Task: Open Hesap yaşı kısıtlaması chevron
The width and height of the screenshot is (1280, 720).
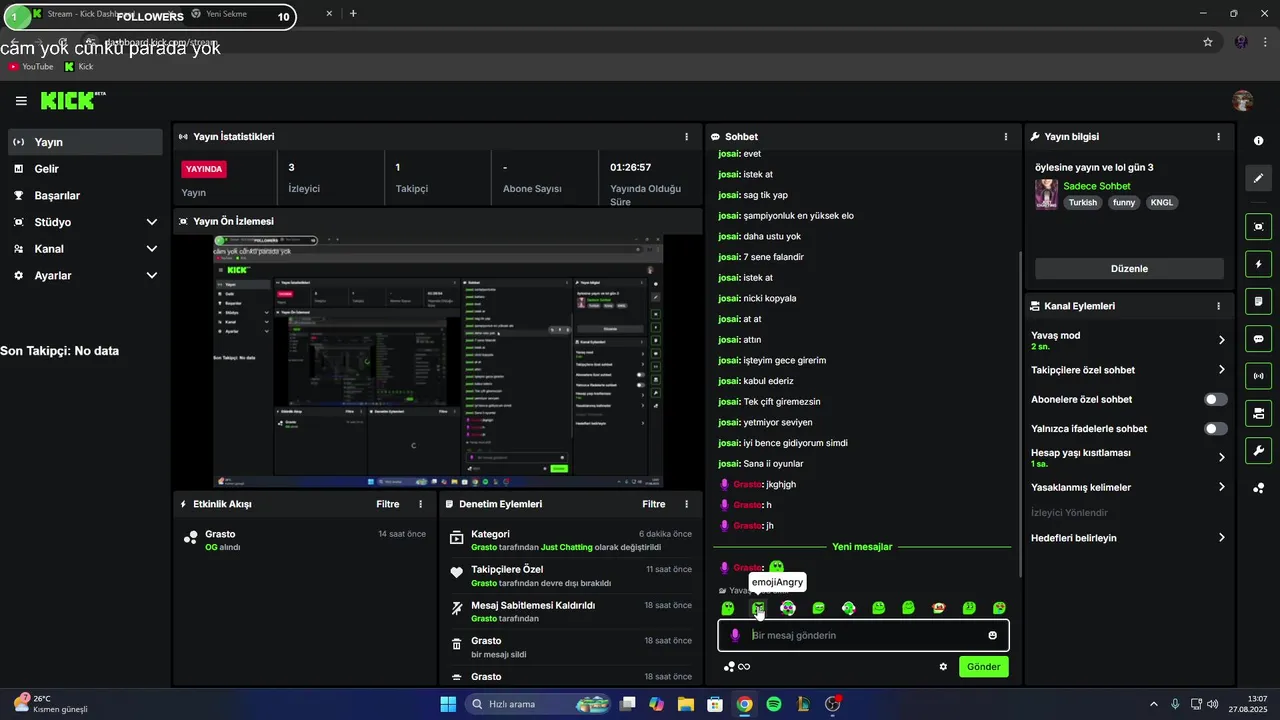Action: click(x=1221, y=457)
